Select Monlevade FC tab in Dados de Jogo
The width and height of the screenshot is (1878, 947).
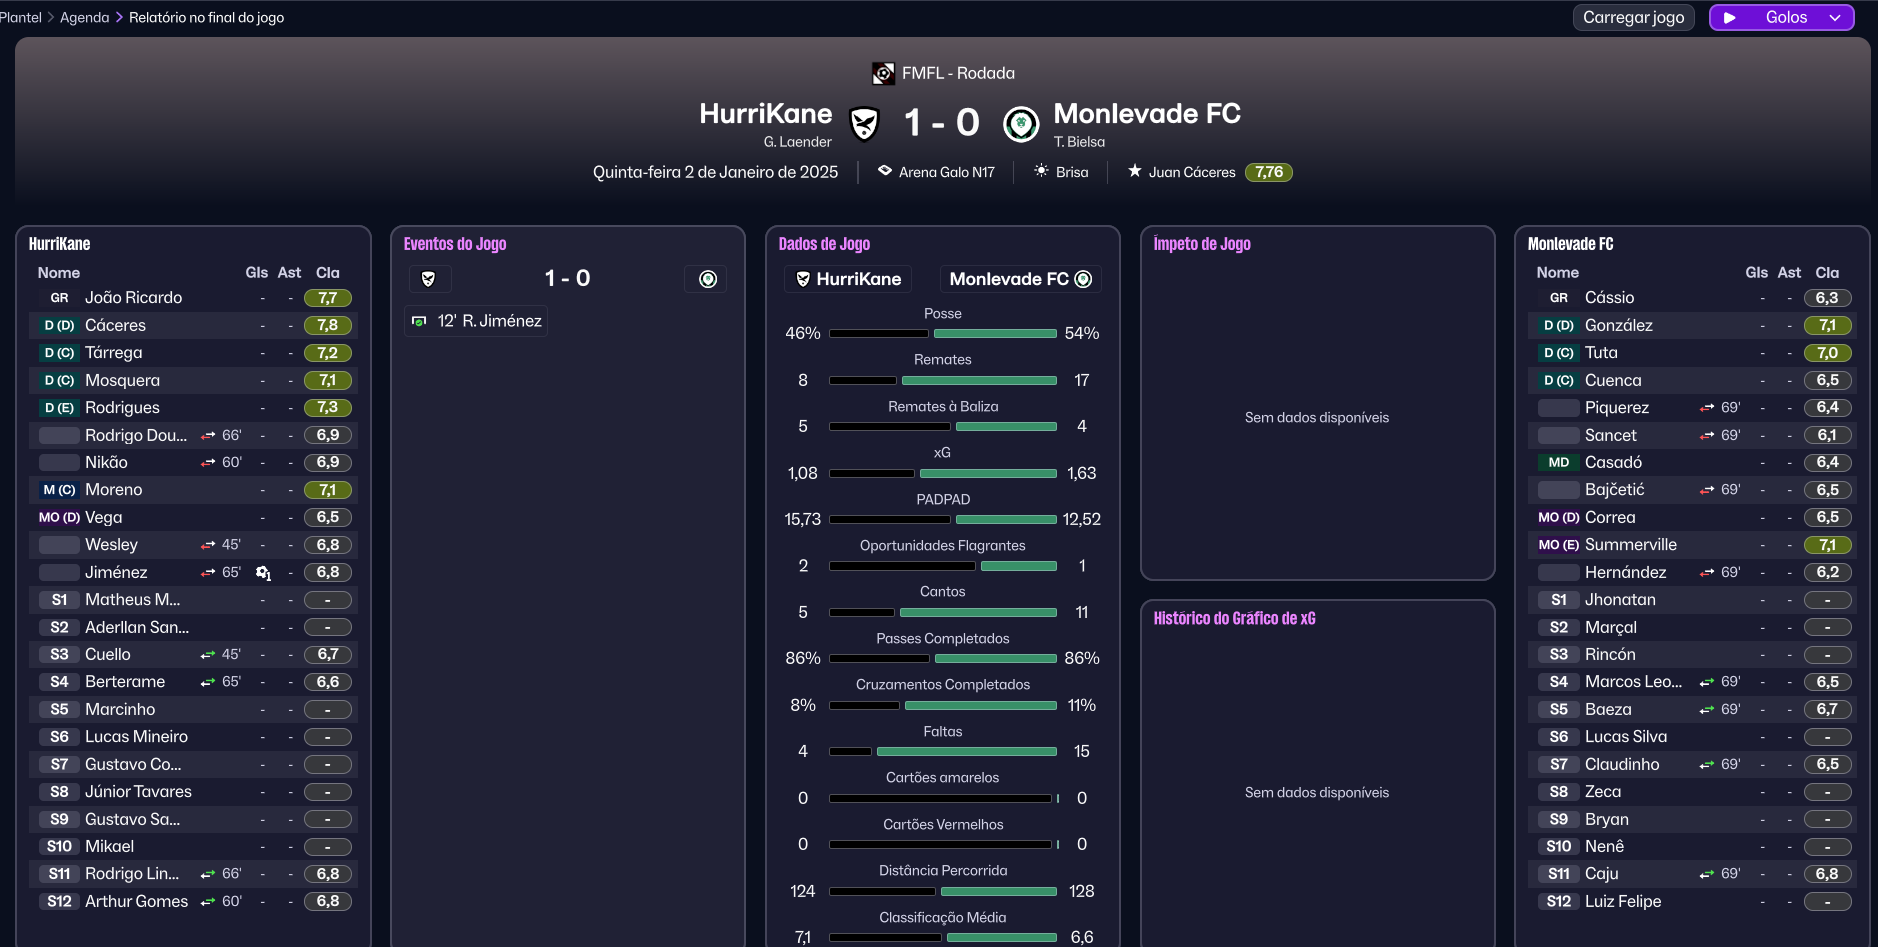point(1020,279)
